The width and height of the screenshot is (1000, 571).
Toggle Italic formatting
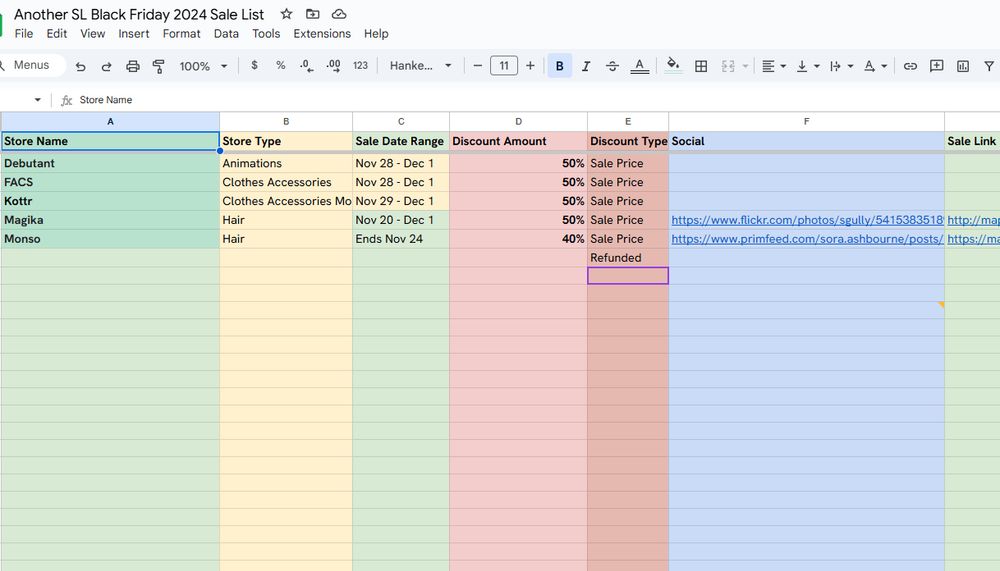(586, 66)
